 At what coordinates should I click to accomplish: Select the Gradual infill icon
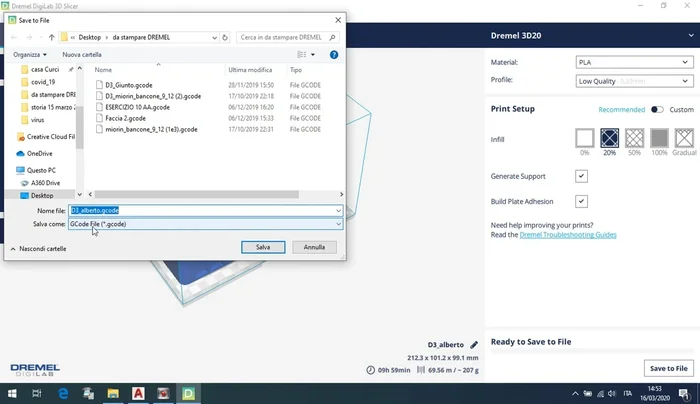(x=684, y=139)
